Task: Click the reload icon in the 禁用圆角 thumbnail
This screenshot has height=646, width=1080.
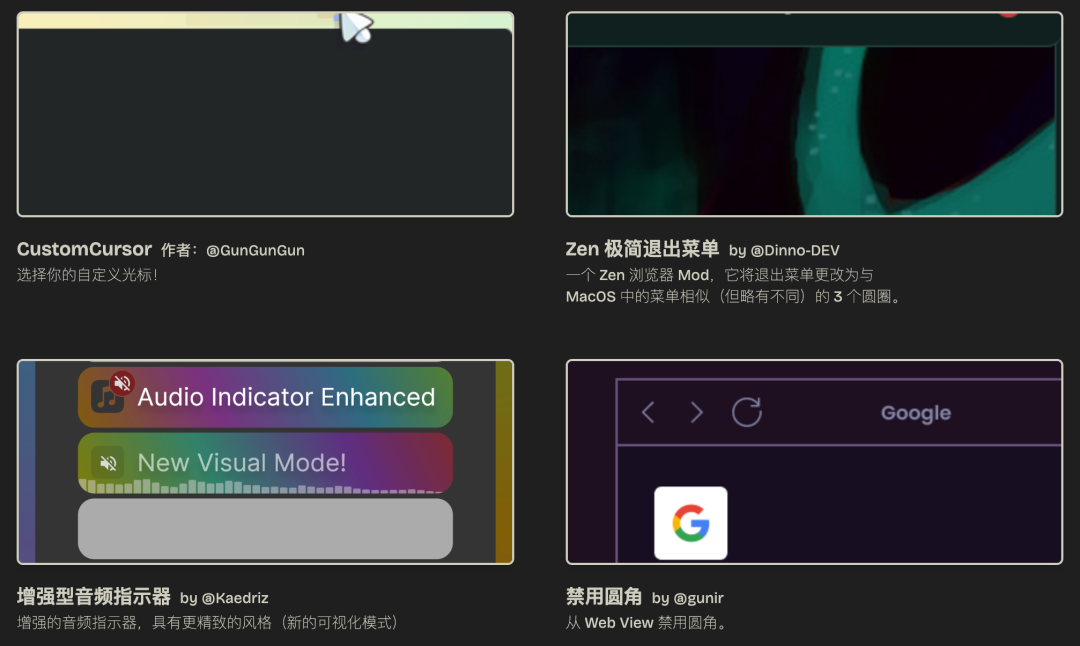Action: click(748, 412)
